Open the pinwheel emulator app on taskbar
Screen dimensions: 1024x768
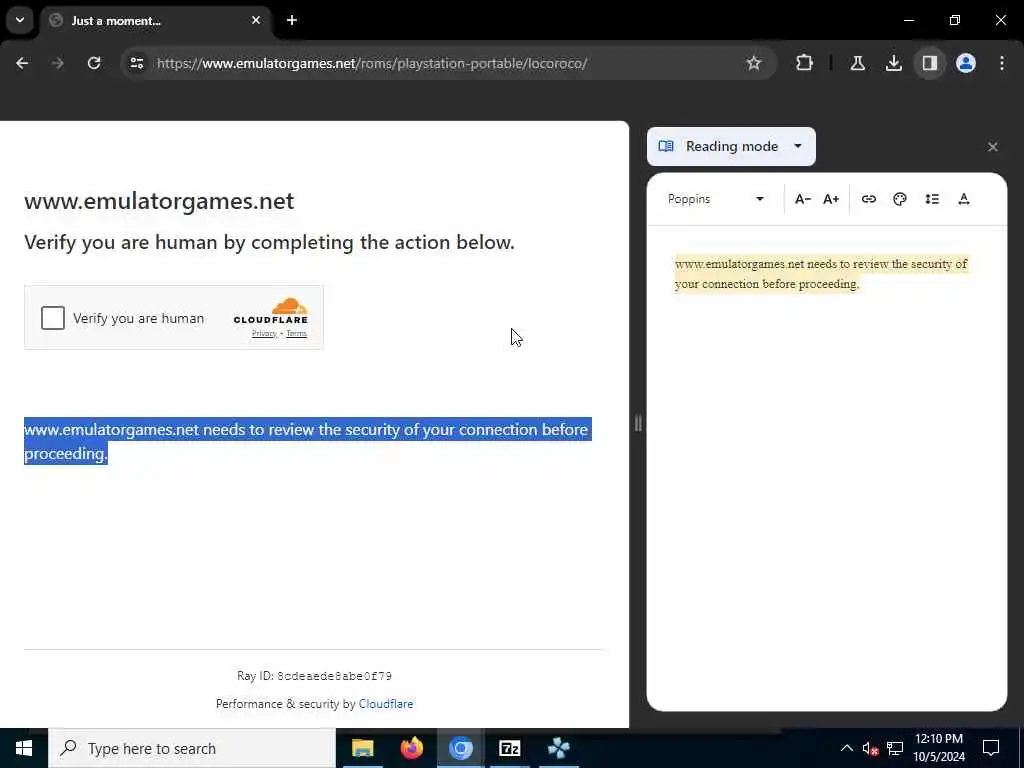click(558, 748)
